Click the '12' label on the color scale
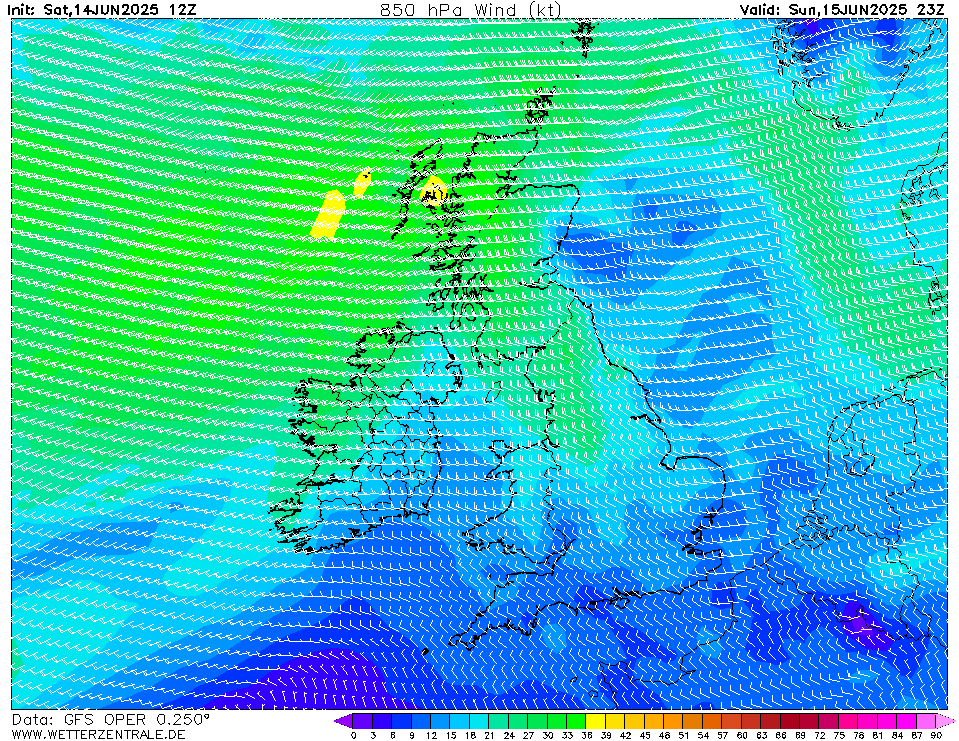Viewport: 959px width, 741px height. [431, 735]
